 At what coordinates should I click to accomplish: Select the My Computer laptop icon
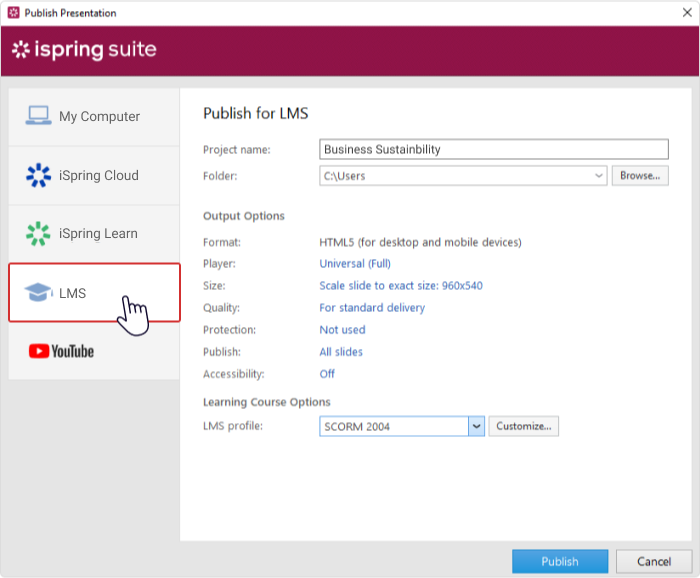click(x=38, y=116)
